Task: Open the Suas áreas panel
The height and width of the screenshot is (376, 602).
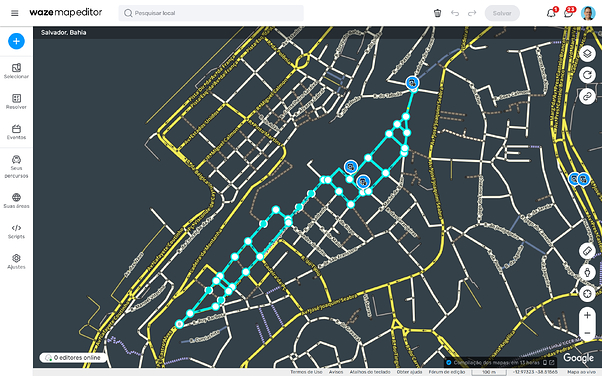Action: tap(16, 201)
